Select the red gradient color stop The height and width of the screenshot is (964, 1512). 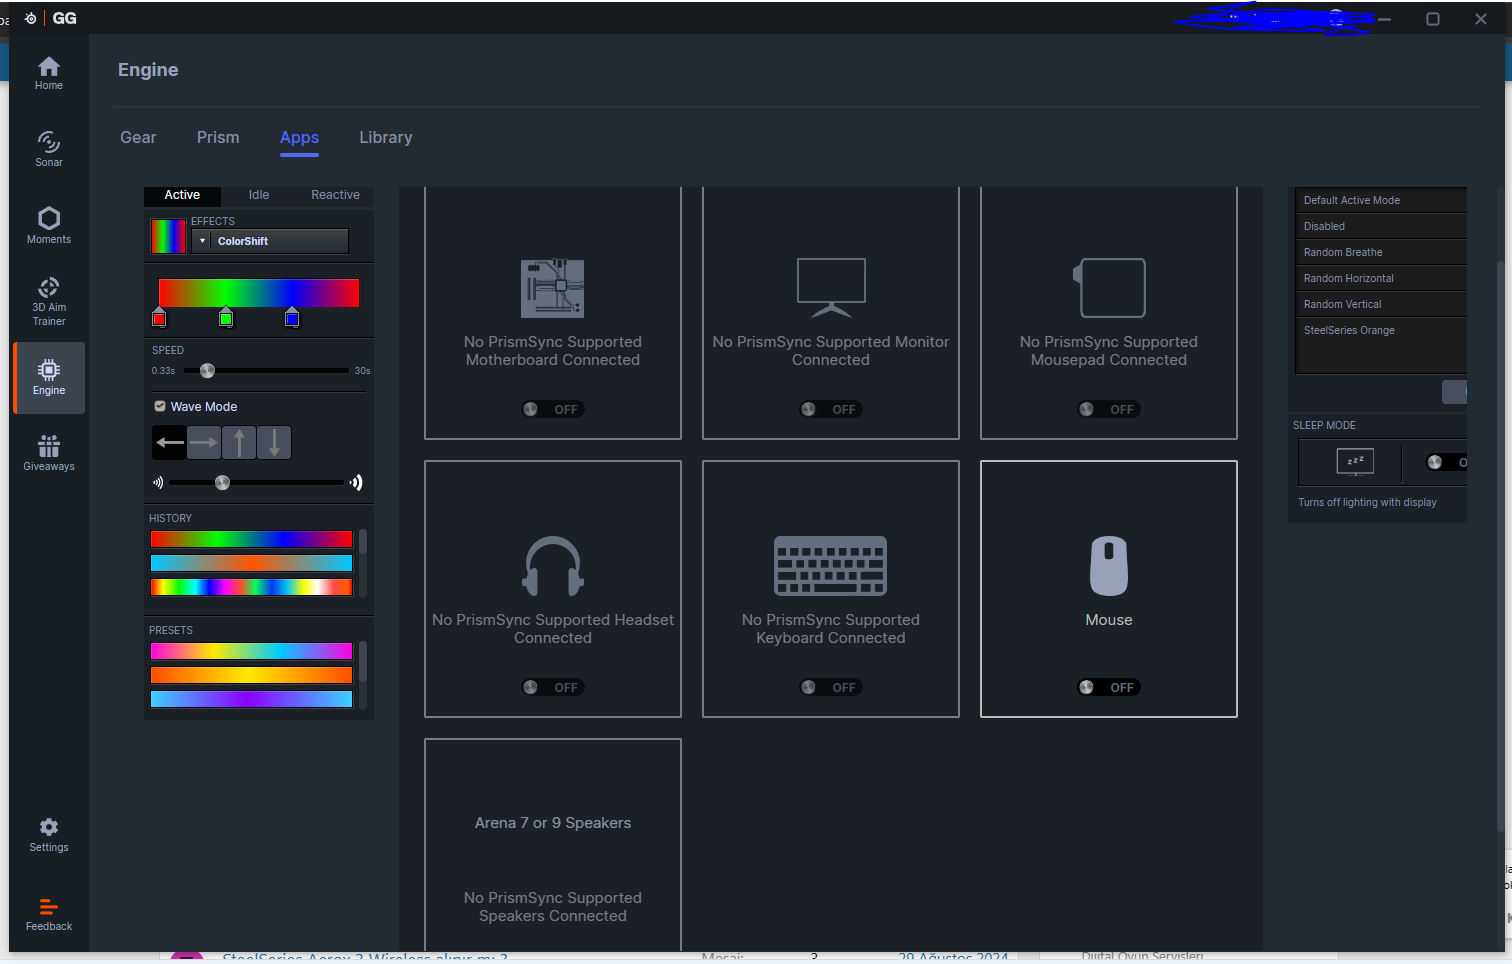(159, 318)
